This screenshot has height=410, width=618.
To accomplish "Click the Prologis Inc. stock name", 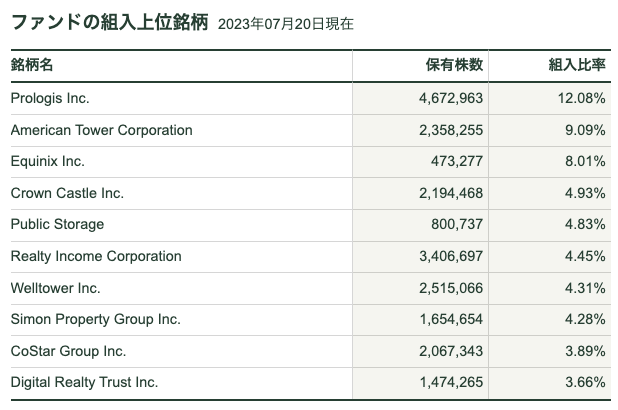I will [x=50, y=99].
